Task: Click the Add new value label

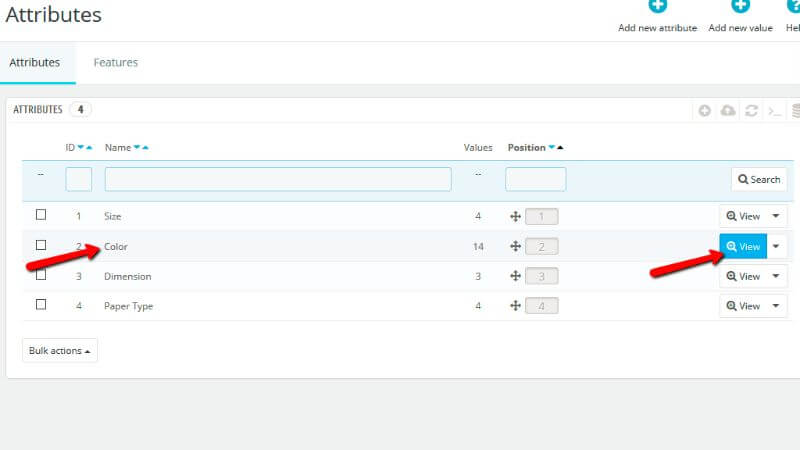Action: point(740,28)
